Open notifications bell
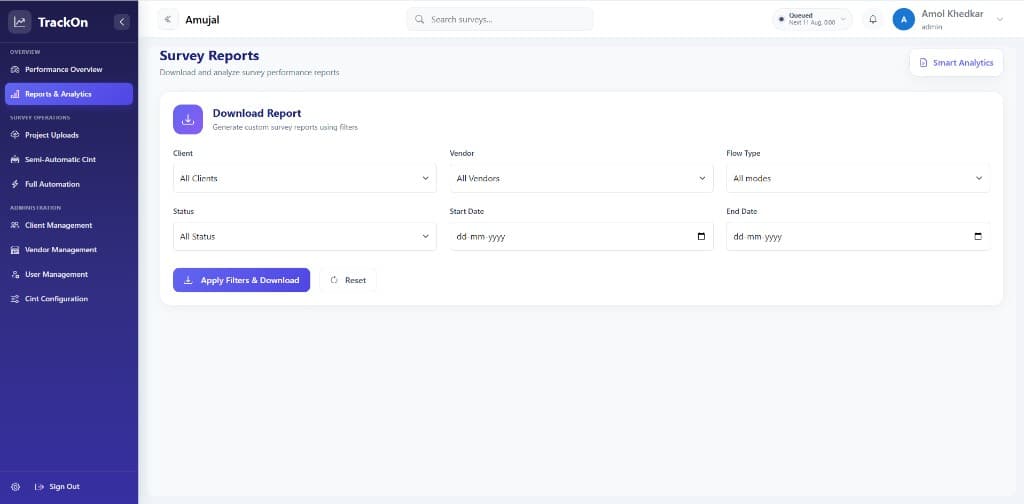1024x504 pixels. [x=872, y=20]
